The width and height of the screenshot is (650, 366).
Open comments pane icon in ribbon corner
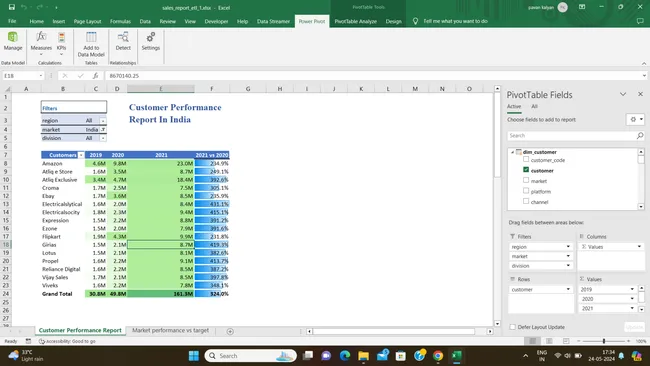click(x=640, y=21)
